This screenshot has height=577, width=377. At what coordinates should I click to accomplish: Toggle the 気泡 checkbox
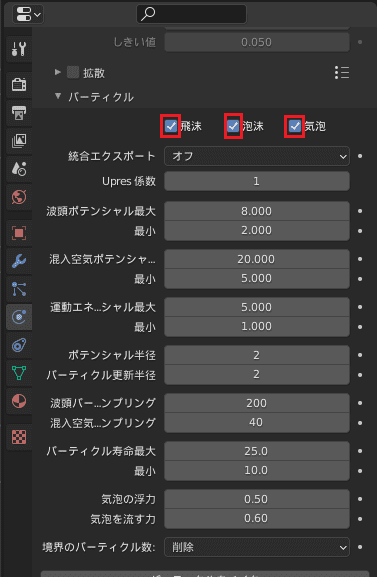tap(295, 126)
